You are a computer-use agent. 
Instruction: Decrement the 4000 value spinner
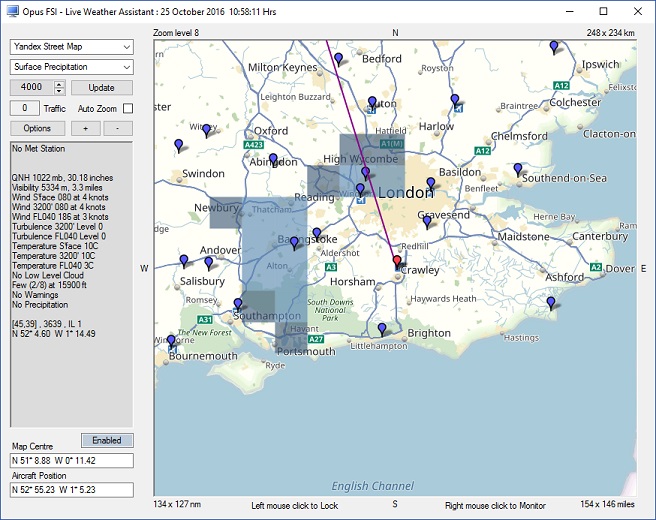[x=59, y=91]
